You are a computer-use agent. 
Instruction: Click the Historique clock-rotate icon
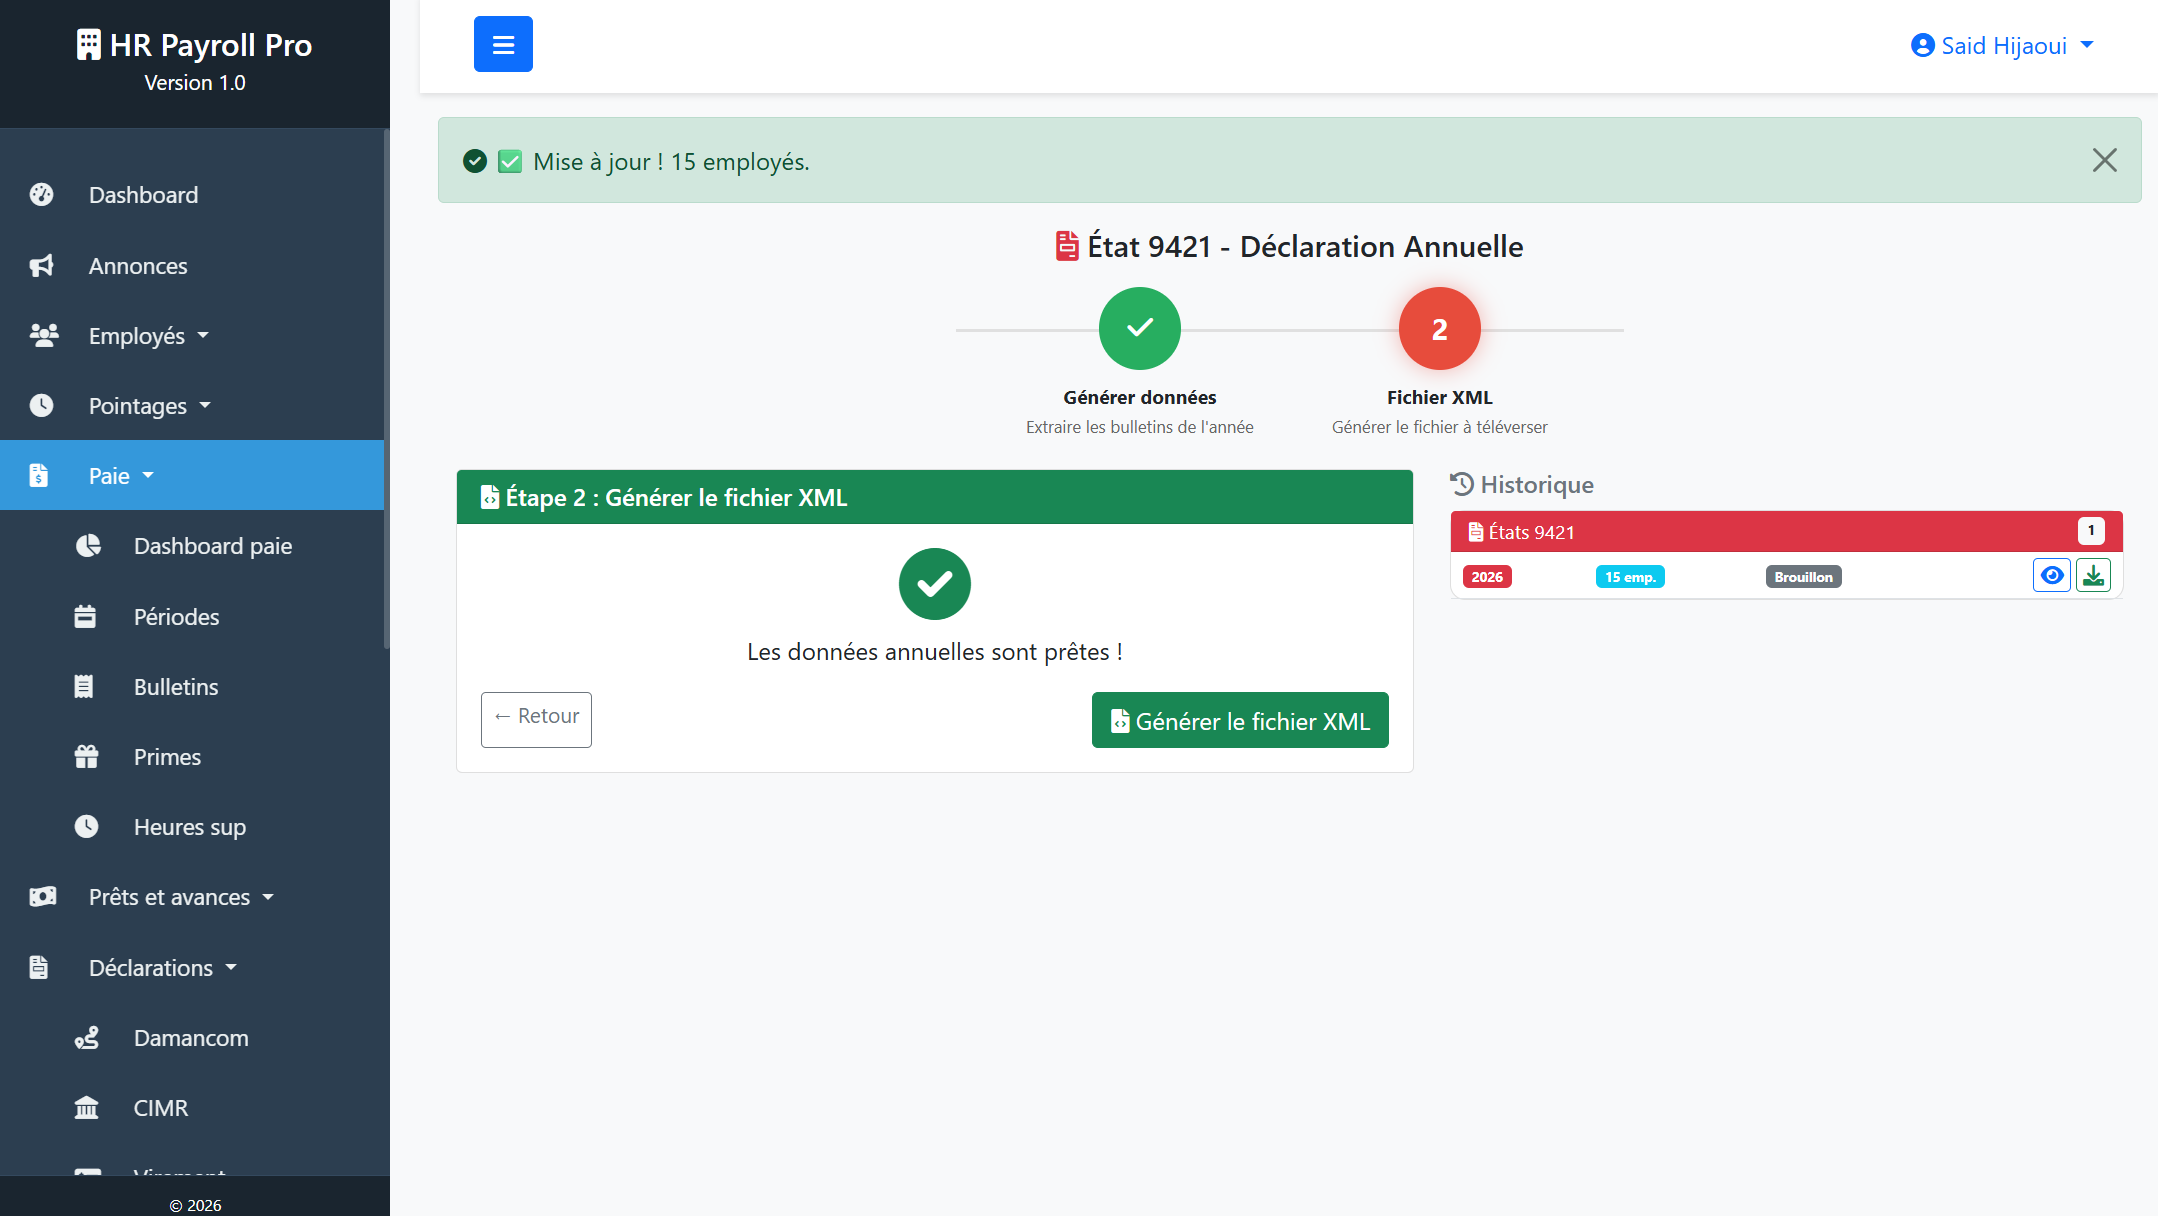pyautogui.click(x=1462, y=484)
